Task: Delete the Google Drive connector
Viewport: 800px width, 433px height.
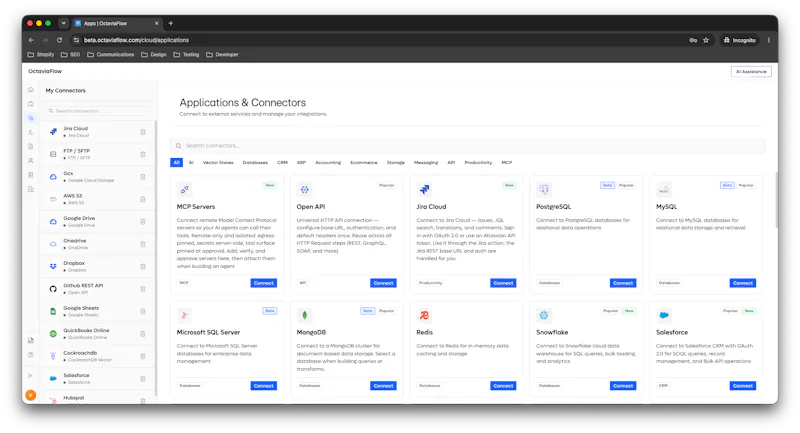Action: 143,222
